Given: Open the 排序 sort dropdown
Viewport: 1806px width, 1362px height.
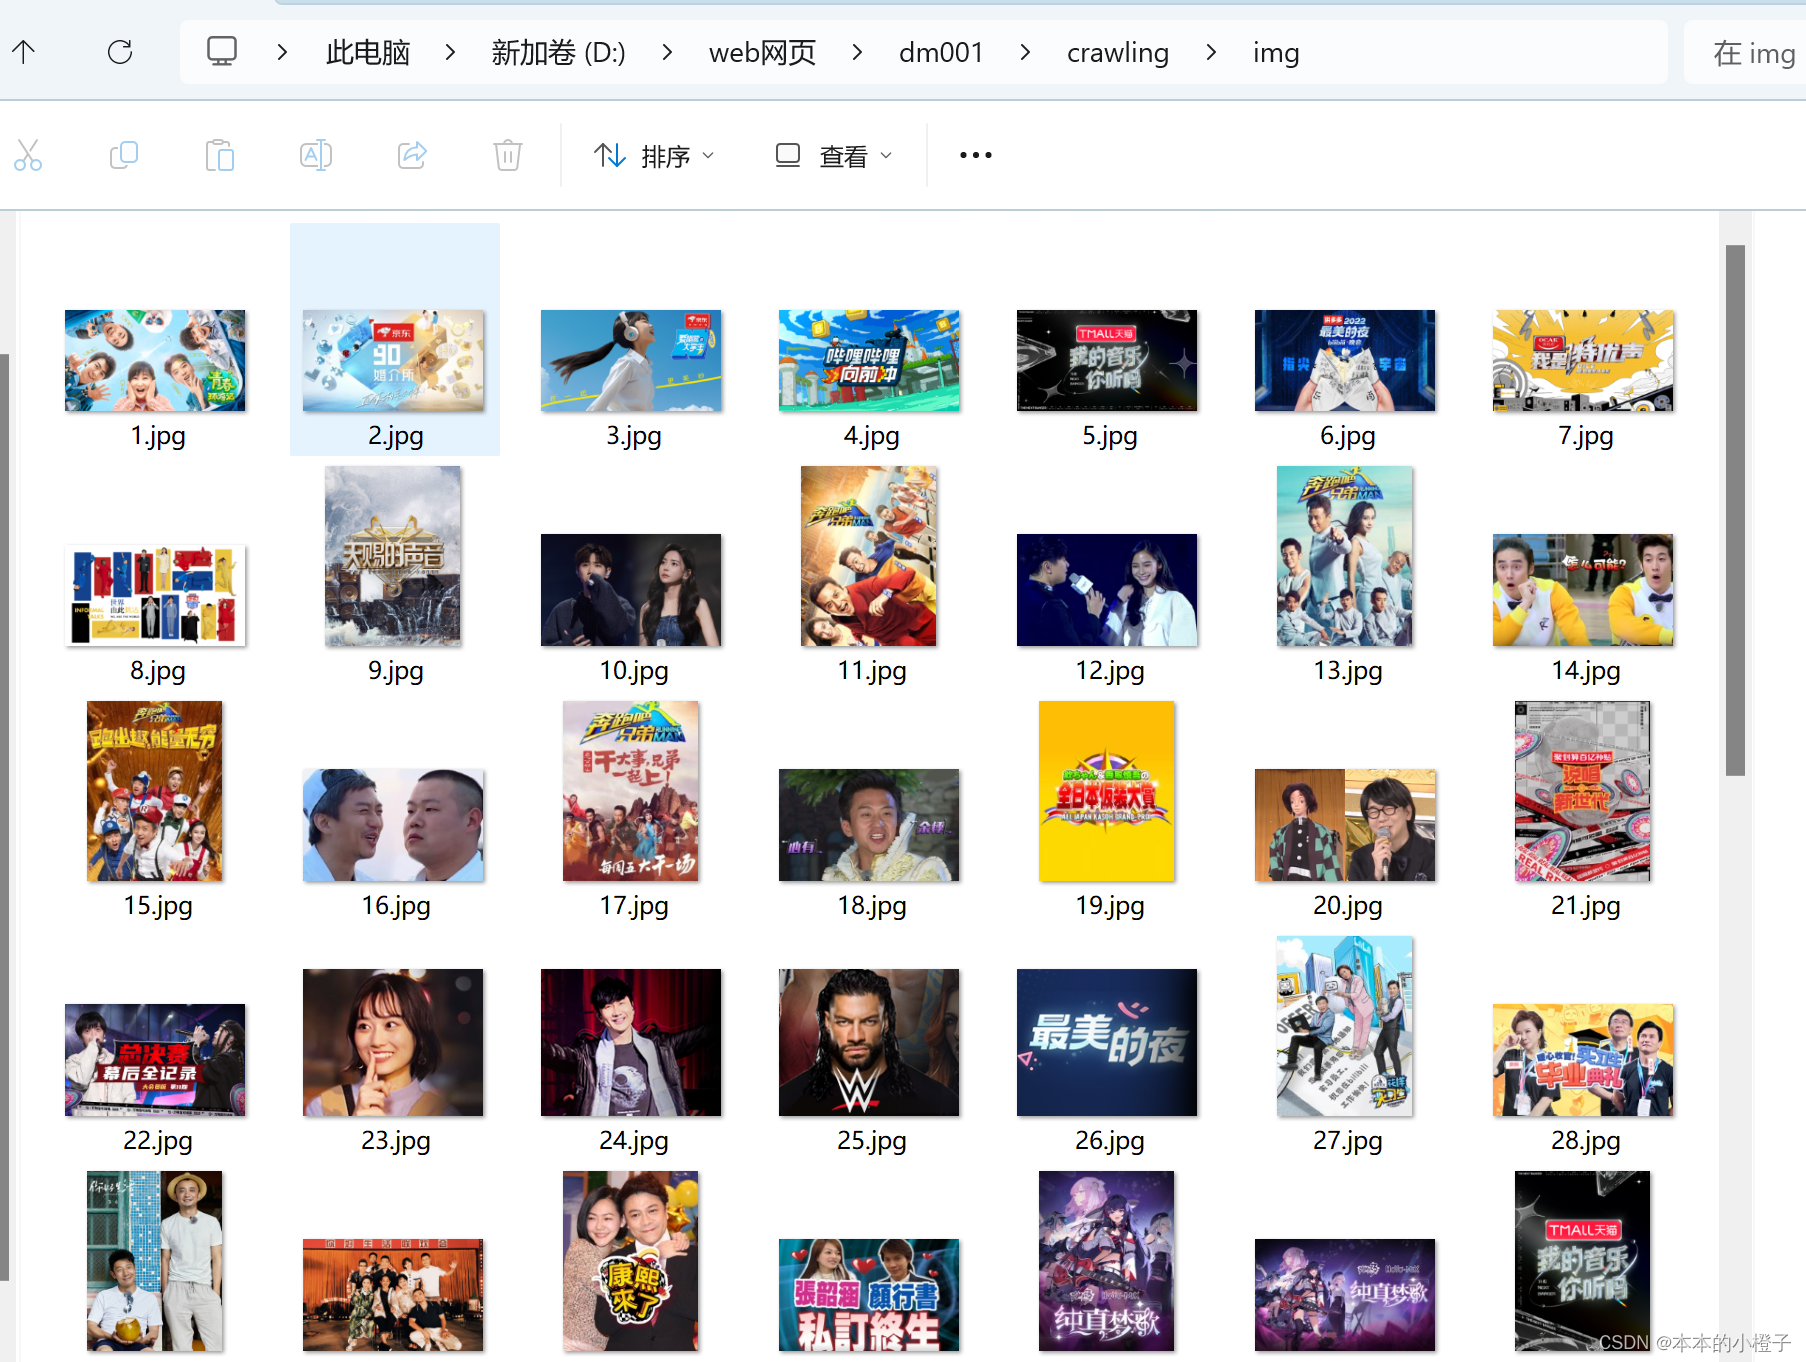Looking at the screenshot, I should [x=654, y=156].
